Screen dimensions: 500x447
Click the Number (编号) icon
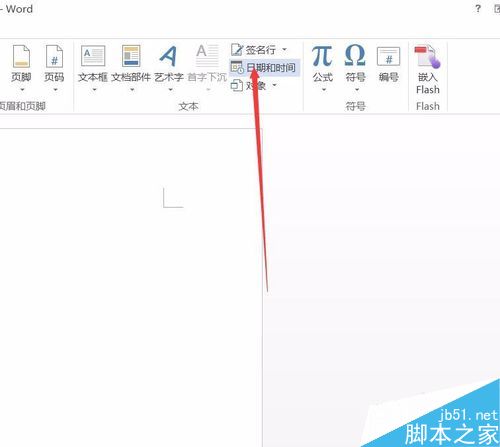(x=388, y=57)
